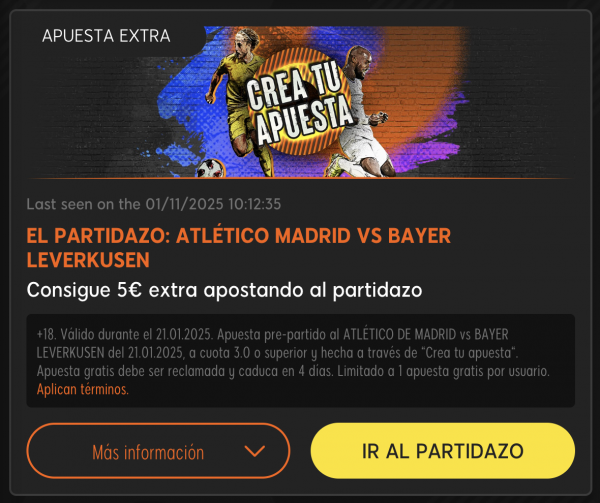Click the LEVERKUSEN word in the orange heading
Image resolution: width=600 pixels, height=503 pixels.
(88, 260)
